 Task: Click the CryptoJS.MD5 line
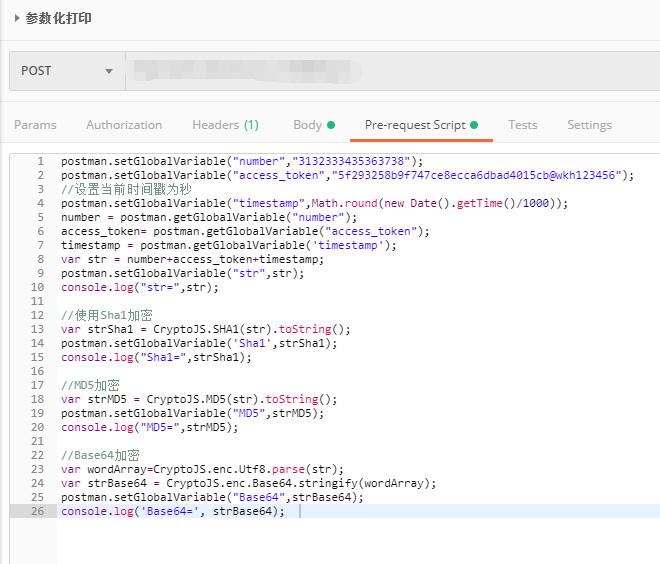pos(199,399)
